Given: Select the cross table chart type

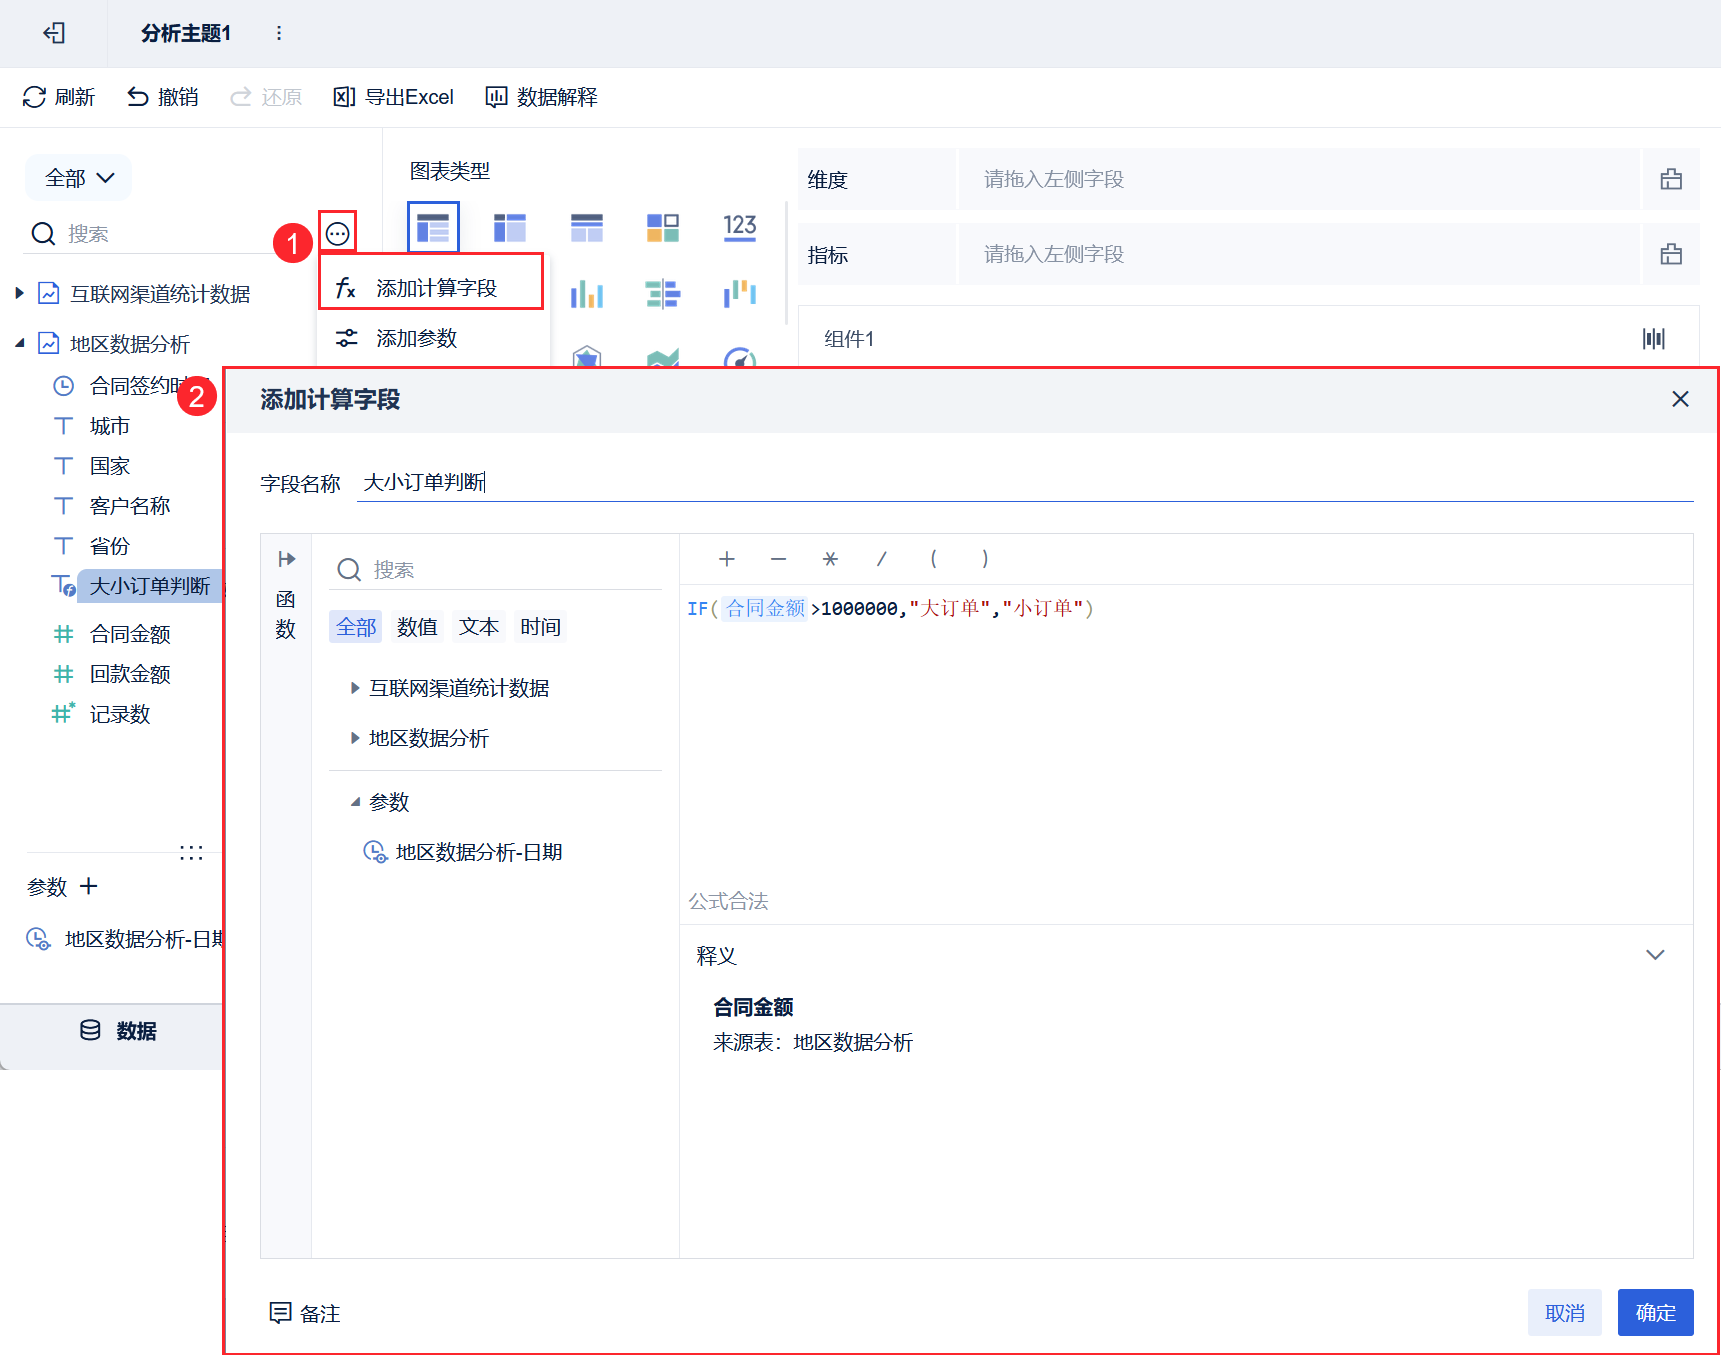Looking at the screenshot, I should click(x=510, y=227).
